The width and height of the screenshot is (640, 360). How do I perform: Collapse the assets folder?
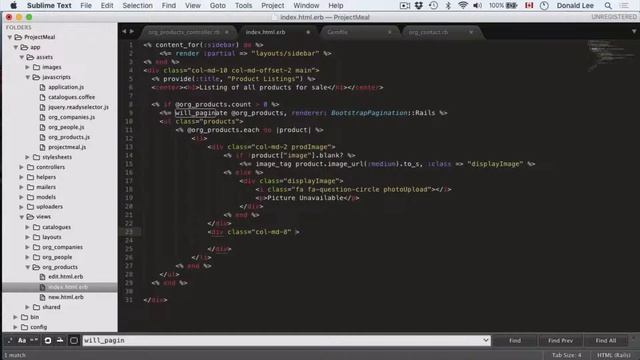[x=22, y=57]
